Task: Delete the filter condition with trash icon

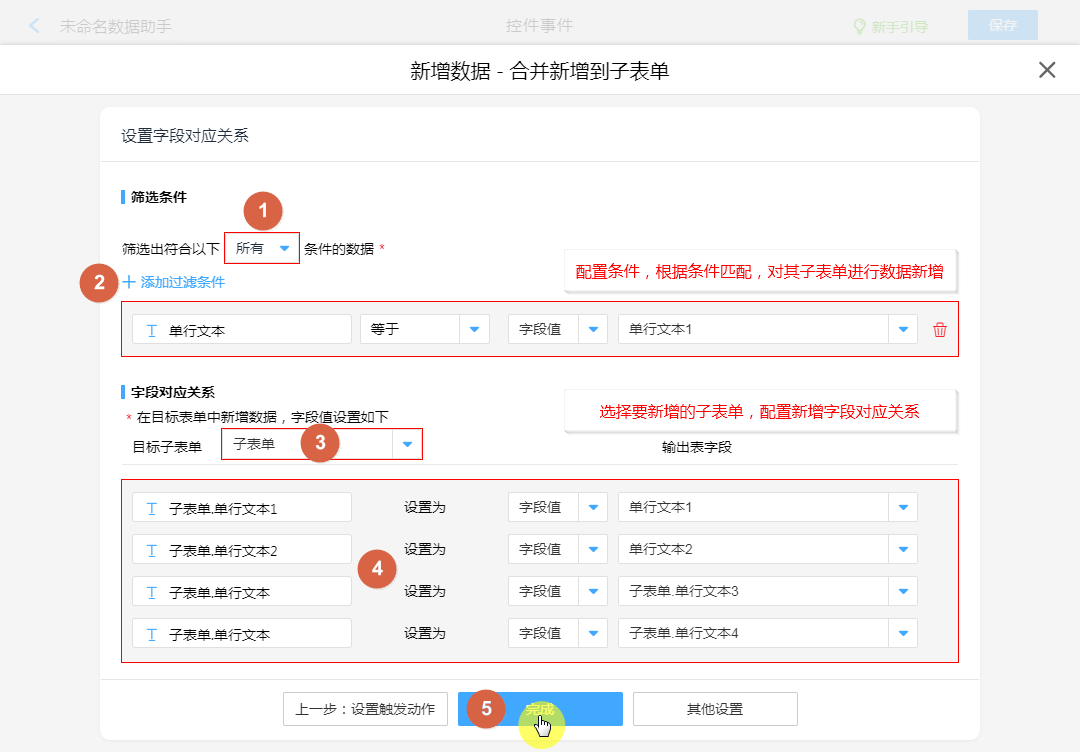Action: (939, 330)
